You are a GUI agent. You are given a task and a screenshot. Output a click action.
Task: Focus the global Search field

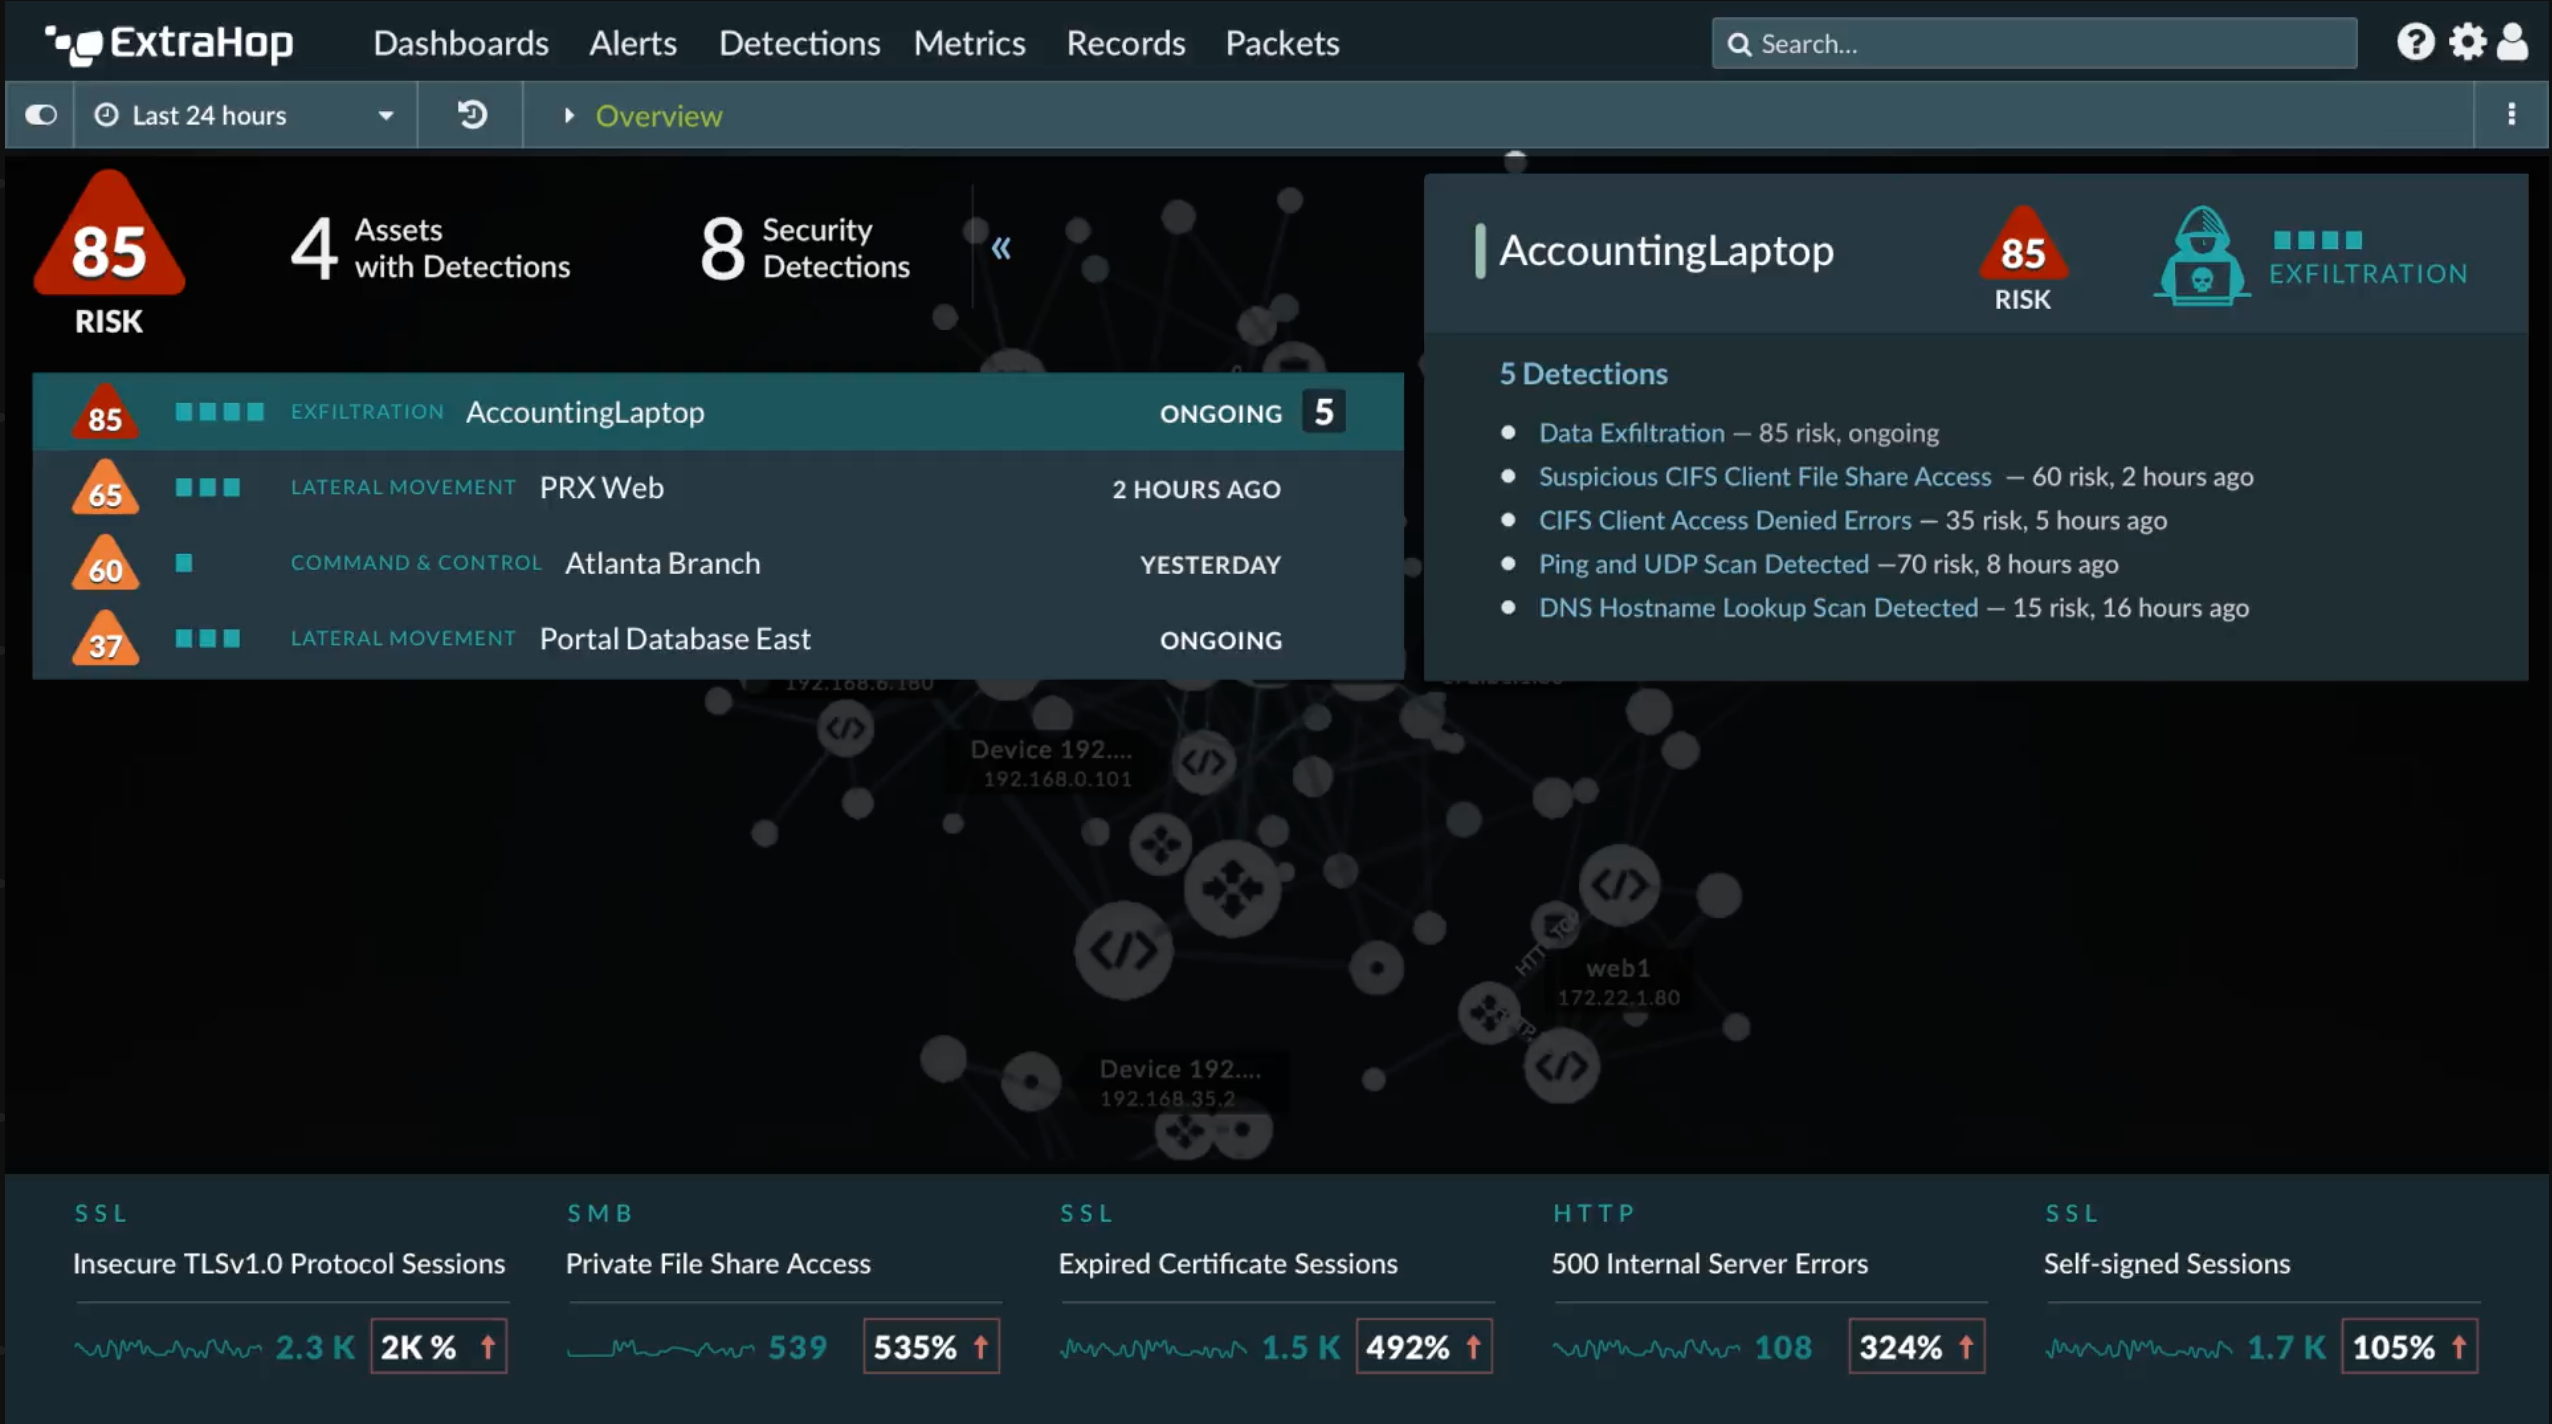2034,44
